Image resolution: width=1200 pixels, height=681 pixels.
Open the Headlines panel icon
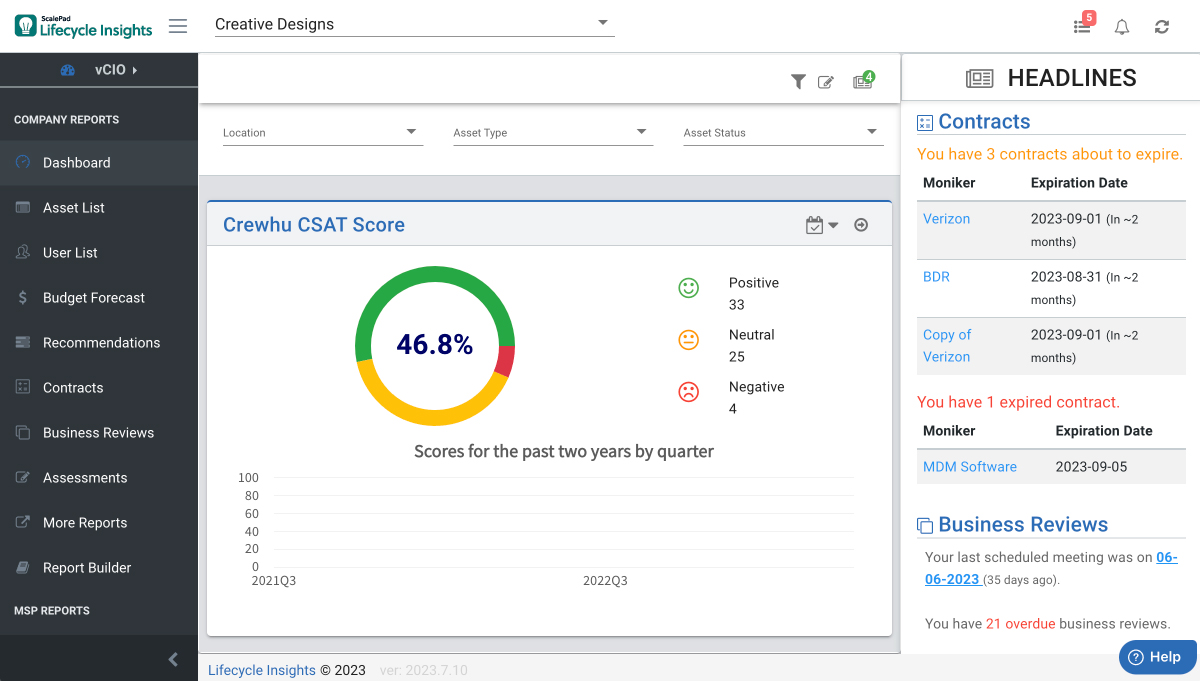click(x=979, y=77)
